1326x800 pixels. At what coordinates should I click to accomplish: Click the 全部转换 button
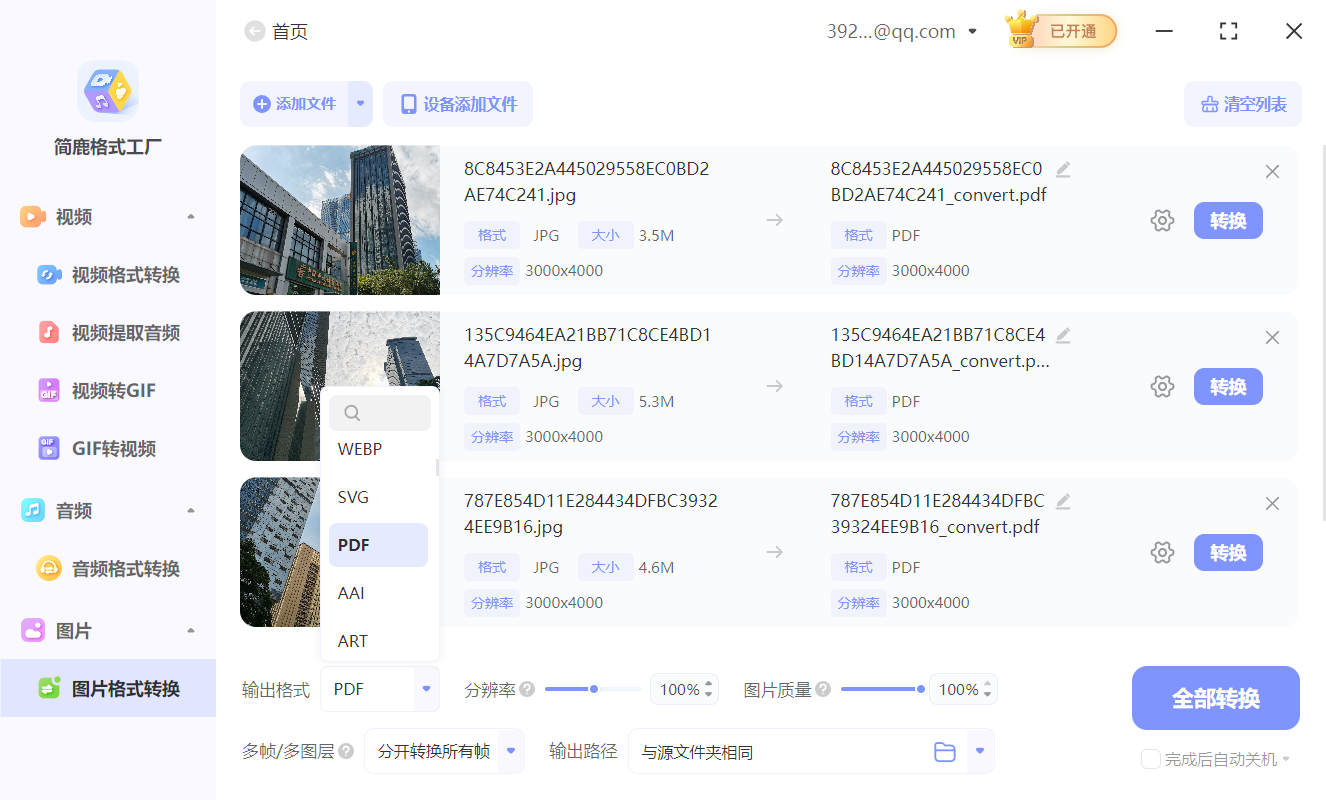point(1215,698)
